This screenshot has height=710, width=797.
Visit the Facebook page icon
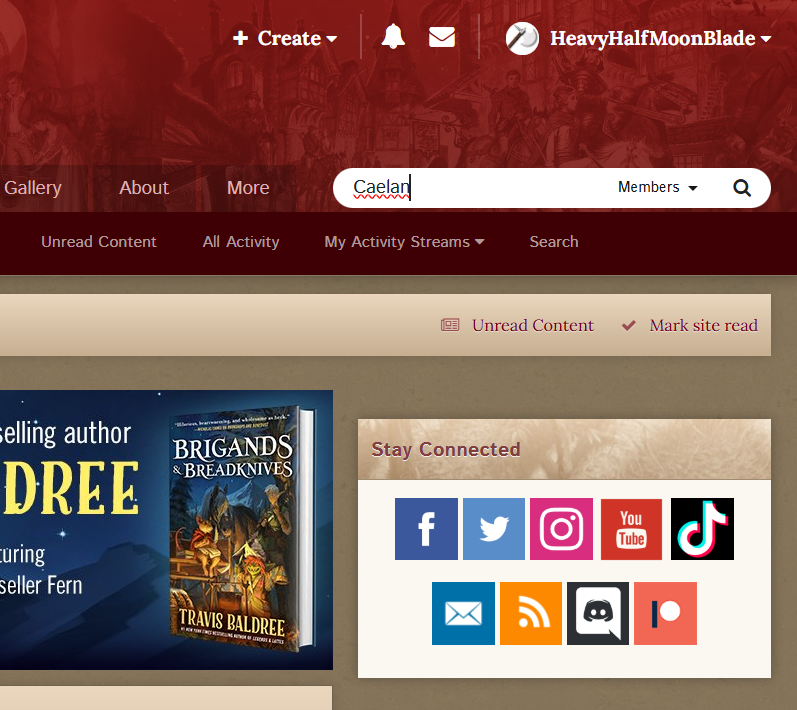(426, 529)
